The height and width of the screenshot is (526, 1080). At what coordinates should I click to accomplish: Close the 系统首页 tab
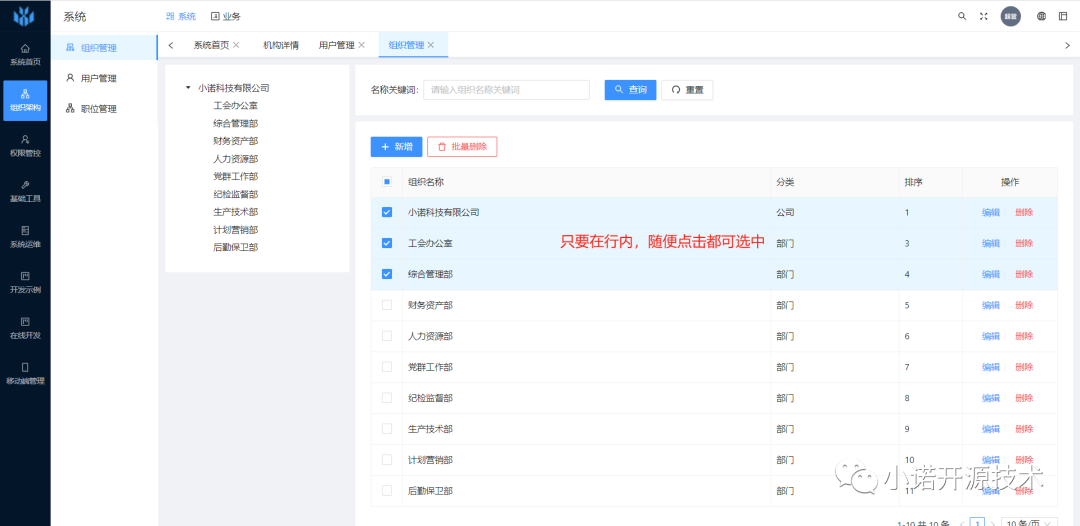pyautogui.click(x=236, y=45)
